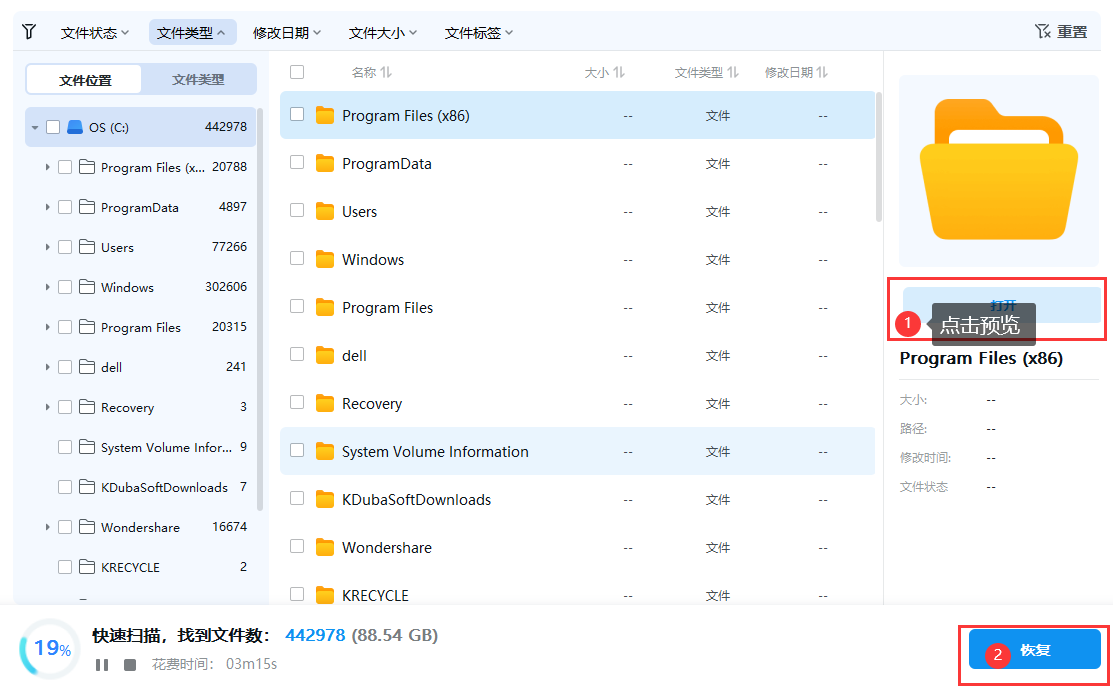Open the 文件大小 filter dropdown
Viewport: 1113px width, 691px height.
click(381, 31)
